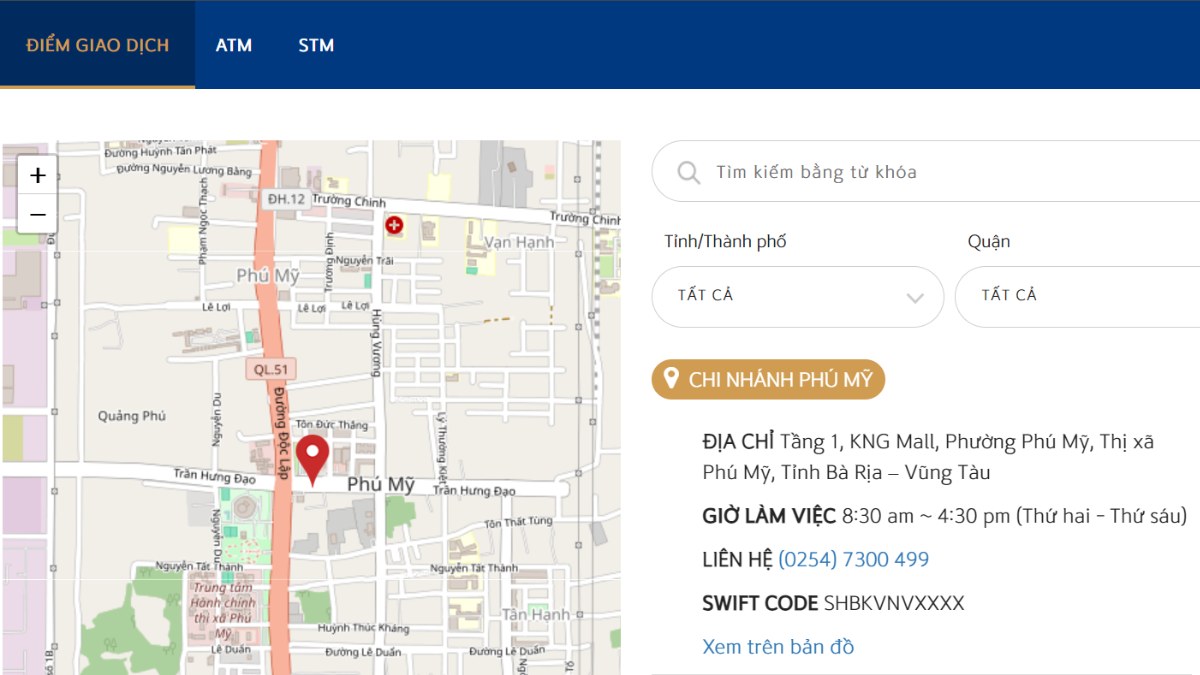Open the Quận dropdown
The width and height of the screenshot is (1200, 675).
coord(1078,296)
